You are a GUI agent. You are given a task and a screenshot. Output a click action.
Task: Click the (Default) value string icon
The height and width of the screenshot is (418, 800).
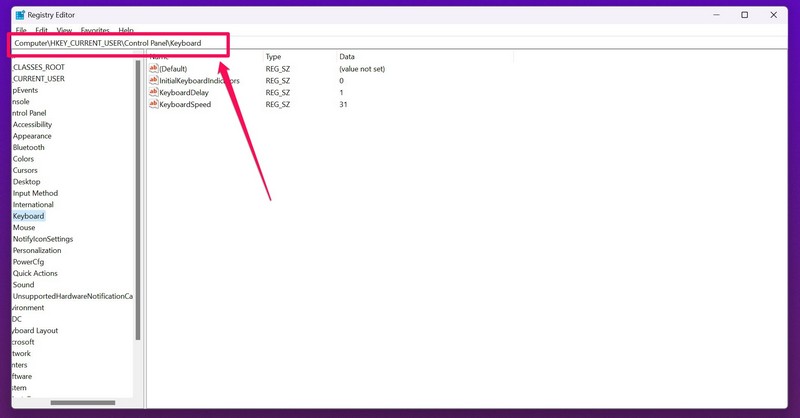tap(154, 69)
